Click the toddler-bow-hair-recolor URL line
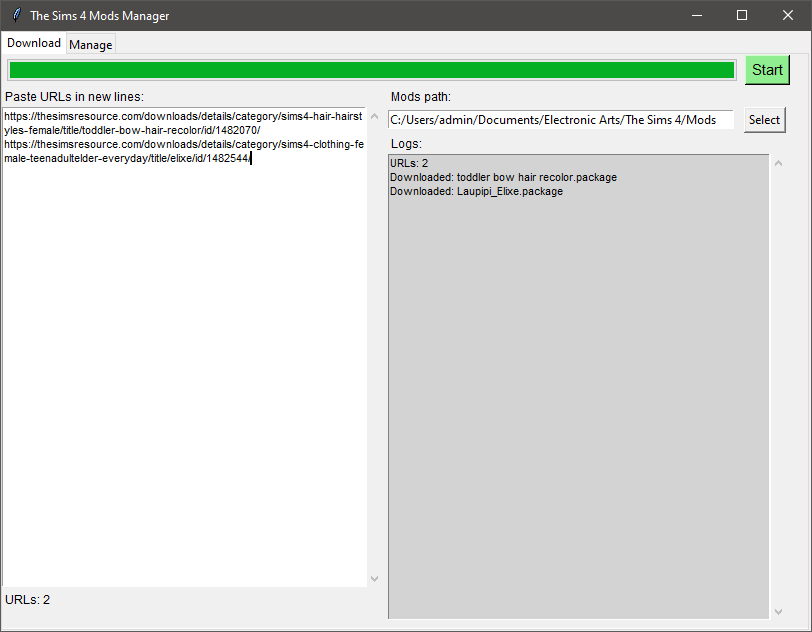The width and height of the screenshot is (812, 632). tap(183, 123)
